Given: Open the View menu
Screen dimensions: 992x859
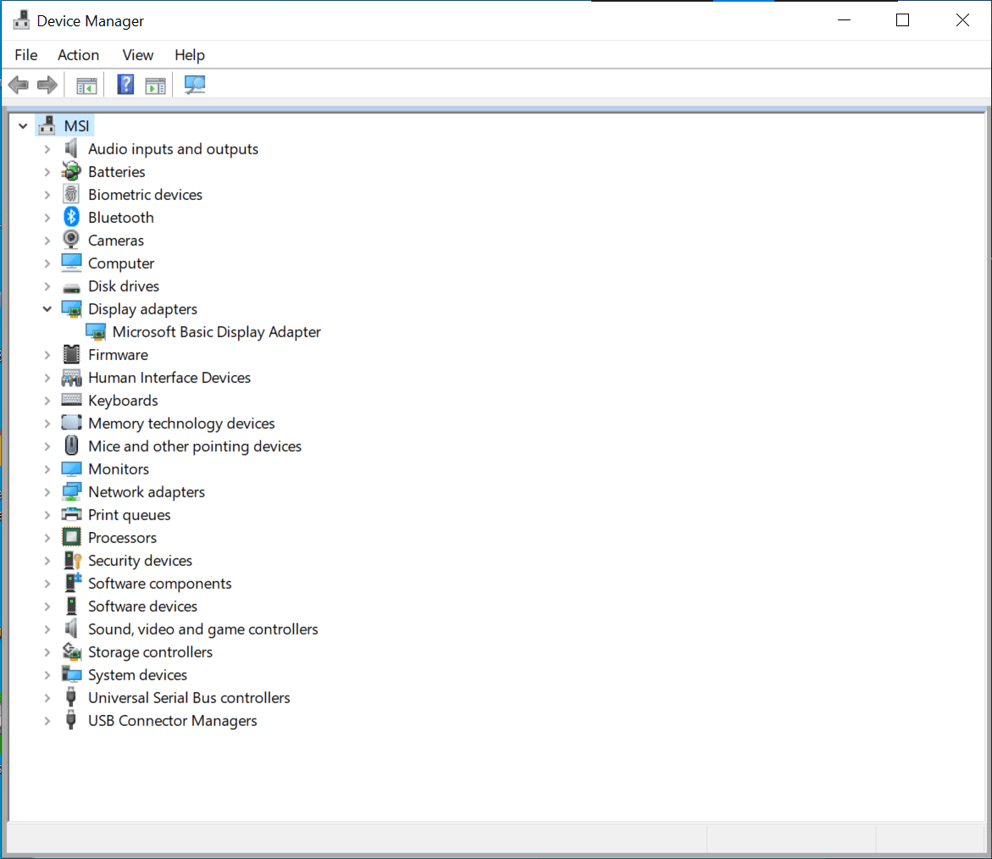Looking at the screenshot, I should 137,55.
